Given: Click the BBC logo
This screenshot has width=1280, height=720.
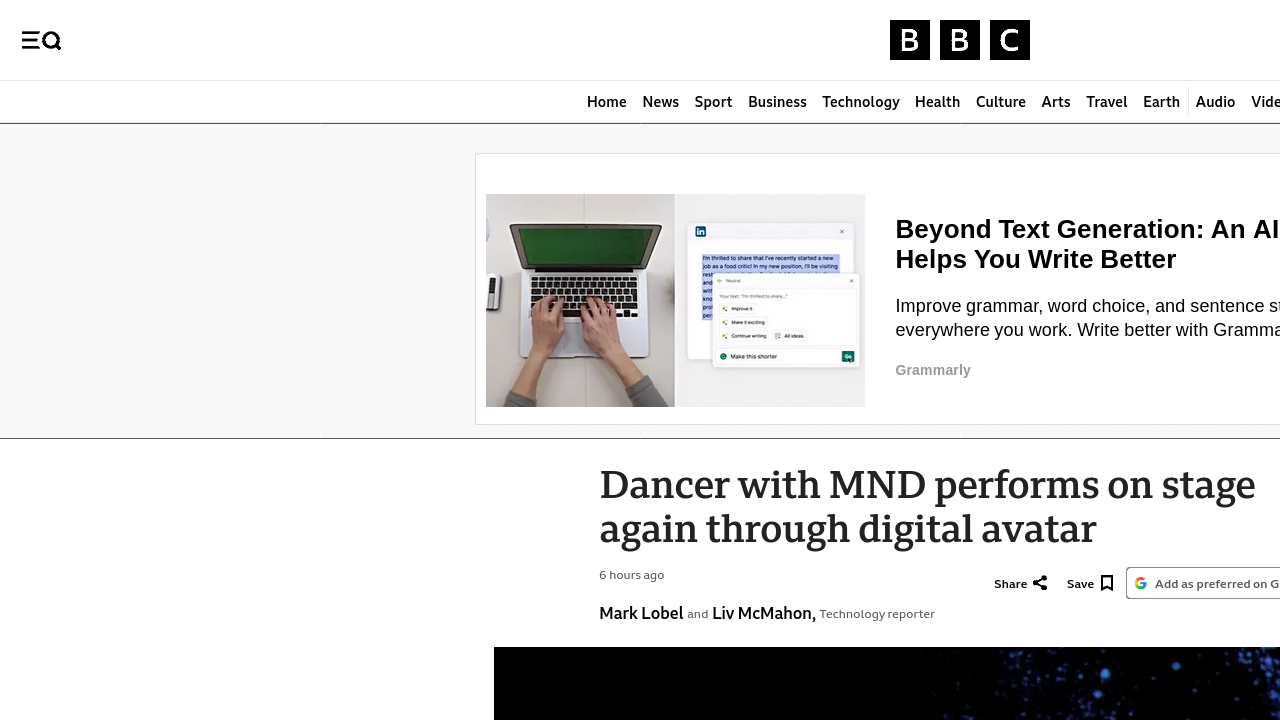Looking at the screenshot, I should pyautogui.click(x=959, y=40).
